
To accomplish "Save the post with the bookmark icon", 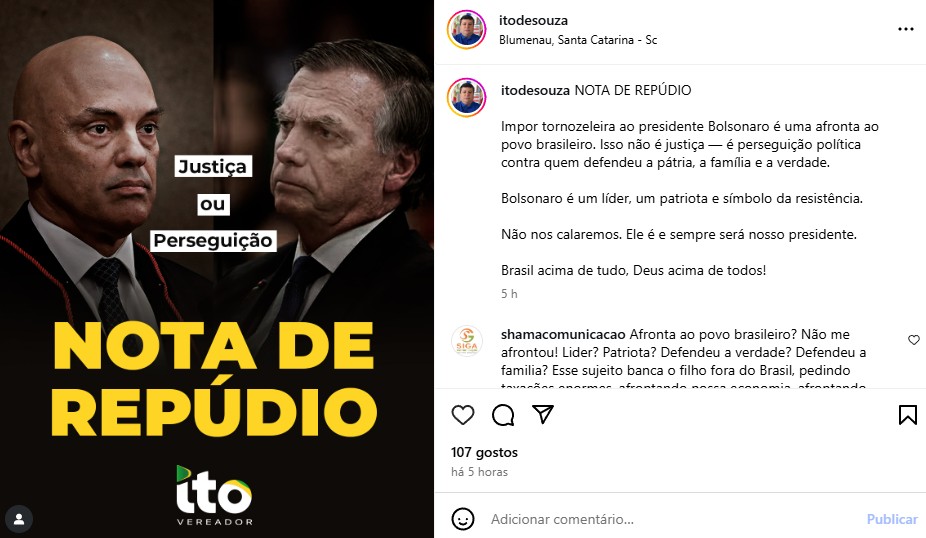I will [x=908, y=415].
